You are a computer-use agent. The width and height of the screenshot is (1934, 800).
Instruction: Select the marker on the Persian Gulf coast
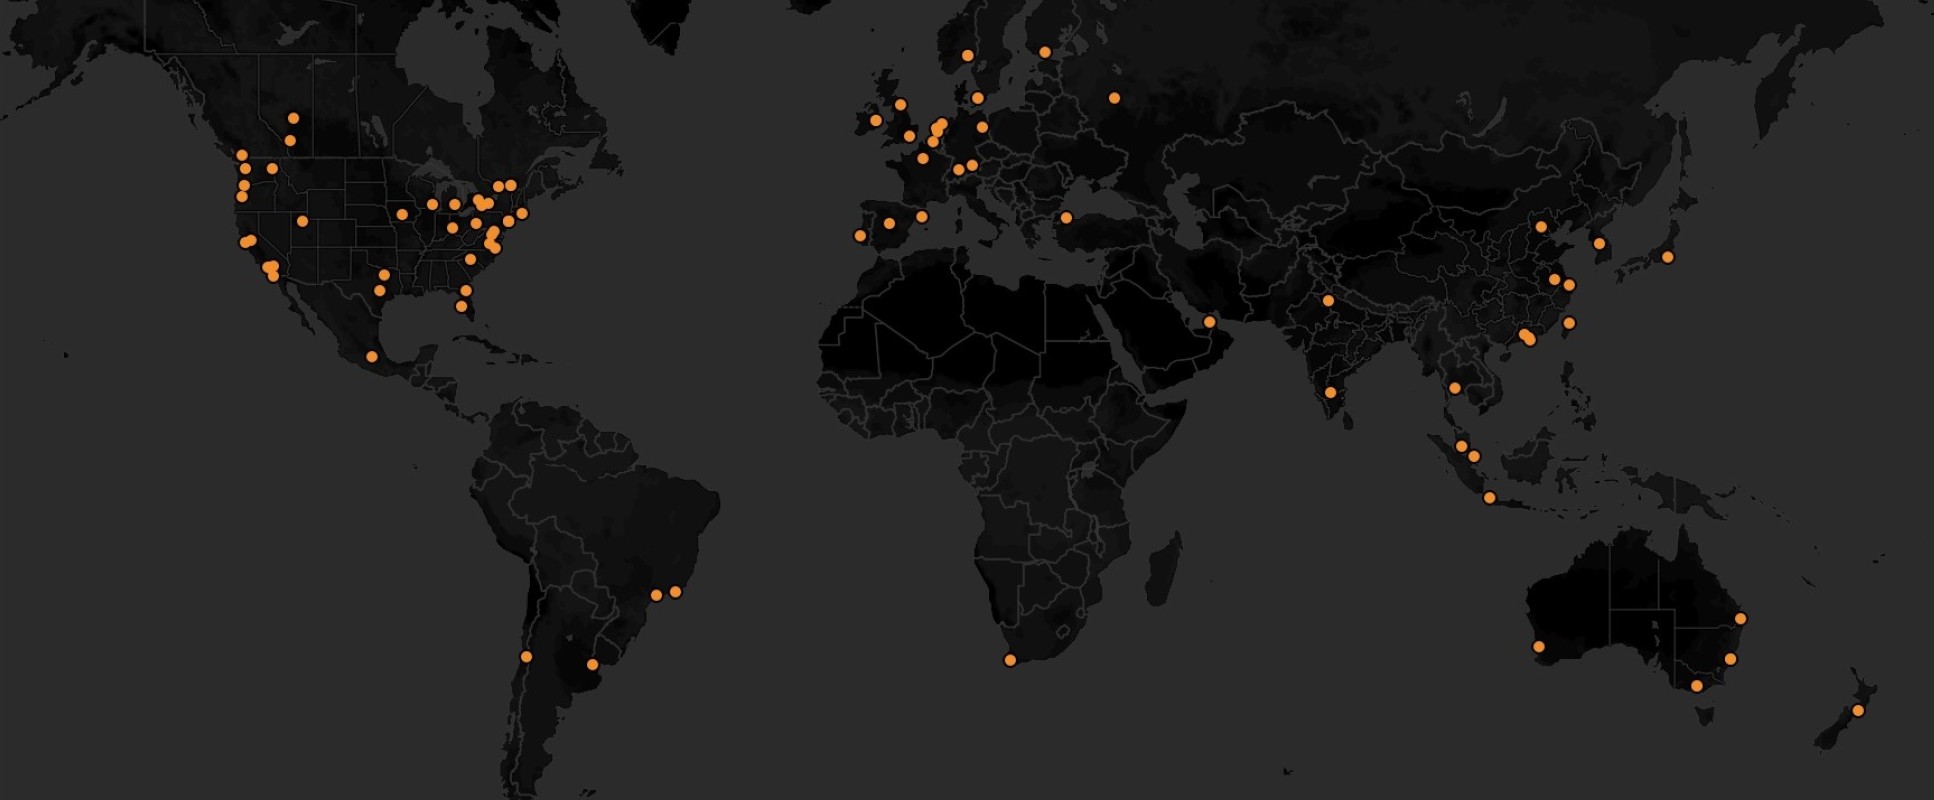click(x=1209, y=322)
